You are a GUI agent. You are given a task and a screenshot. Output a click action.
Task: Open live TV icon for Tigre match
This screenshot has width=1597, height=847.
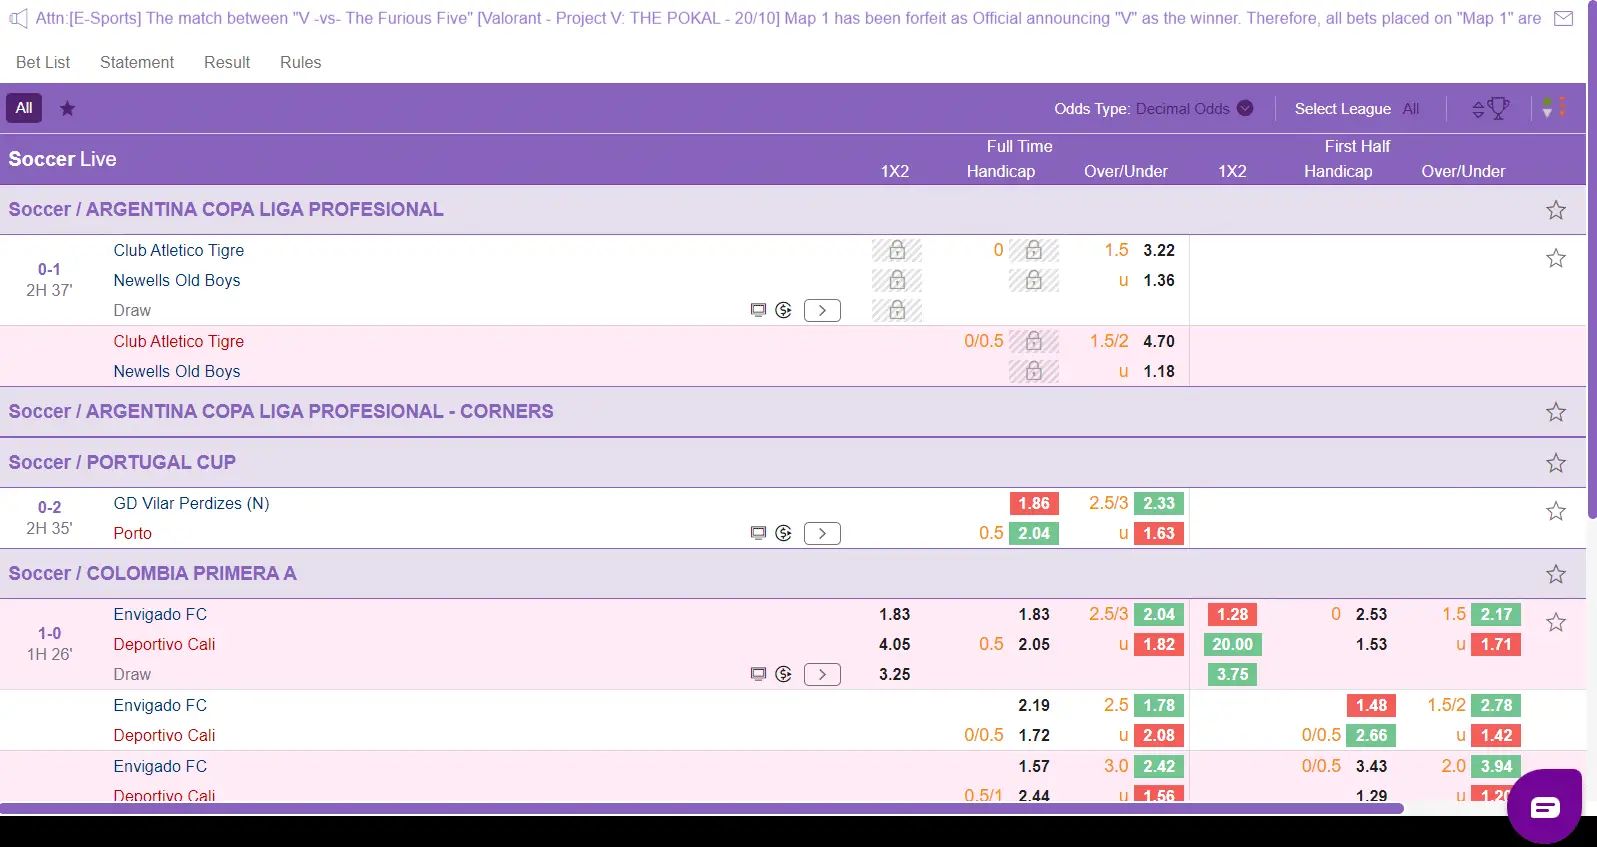(758, 310)
